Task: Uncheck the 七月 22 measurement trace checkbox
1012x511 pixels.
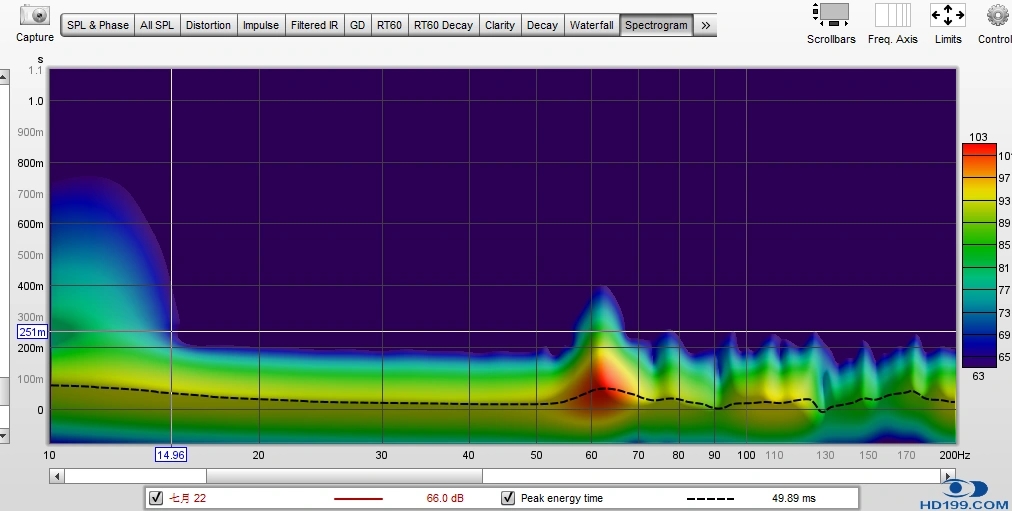Action: (155, 498)
